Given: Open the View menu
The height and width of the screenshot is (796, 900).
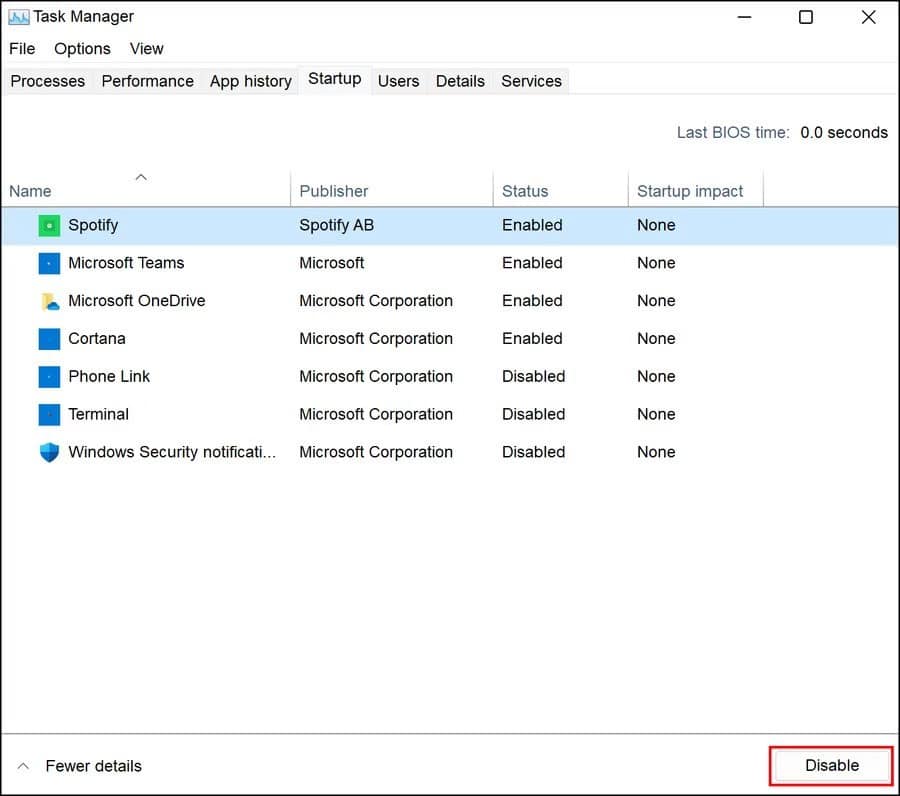Looking at the screenshot, I should point(146,48).
